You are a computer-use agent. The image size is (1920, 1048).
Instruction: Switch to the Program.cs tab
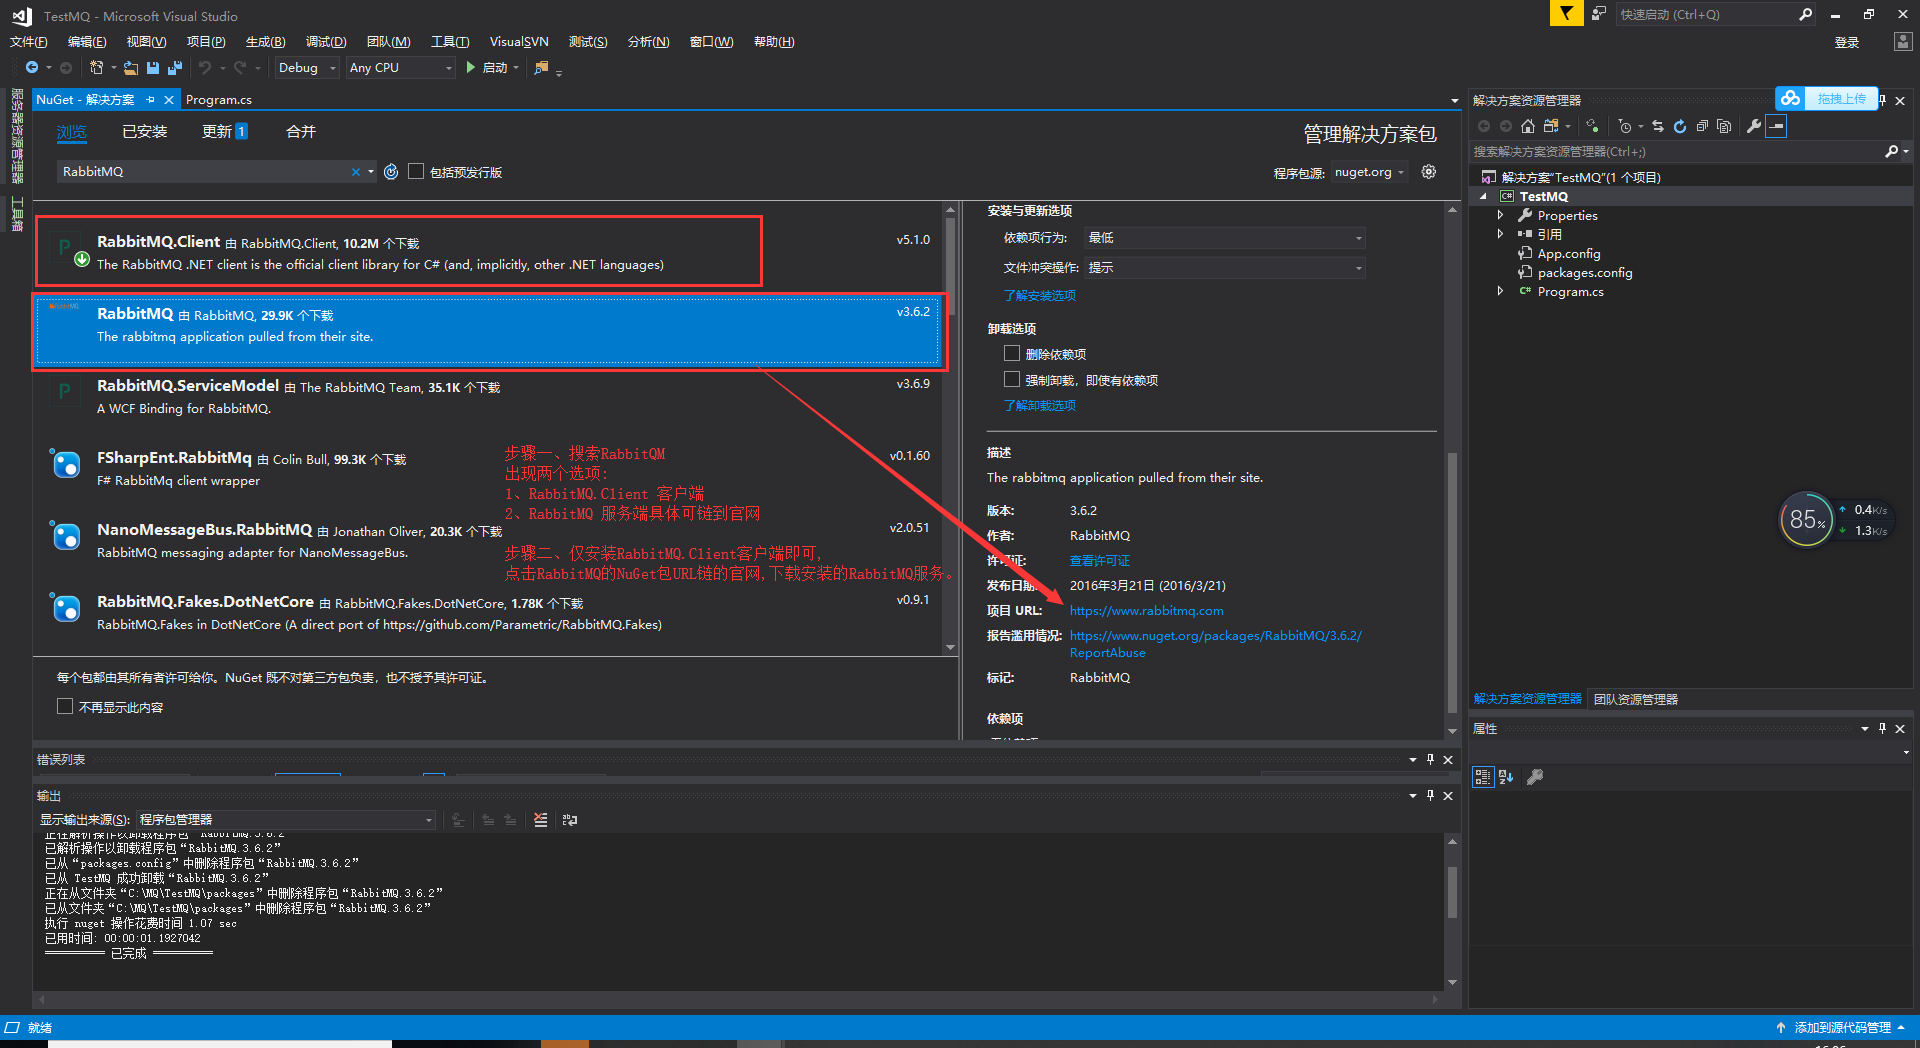pos(219,100)
